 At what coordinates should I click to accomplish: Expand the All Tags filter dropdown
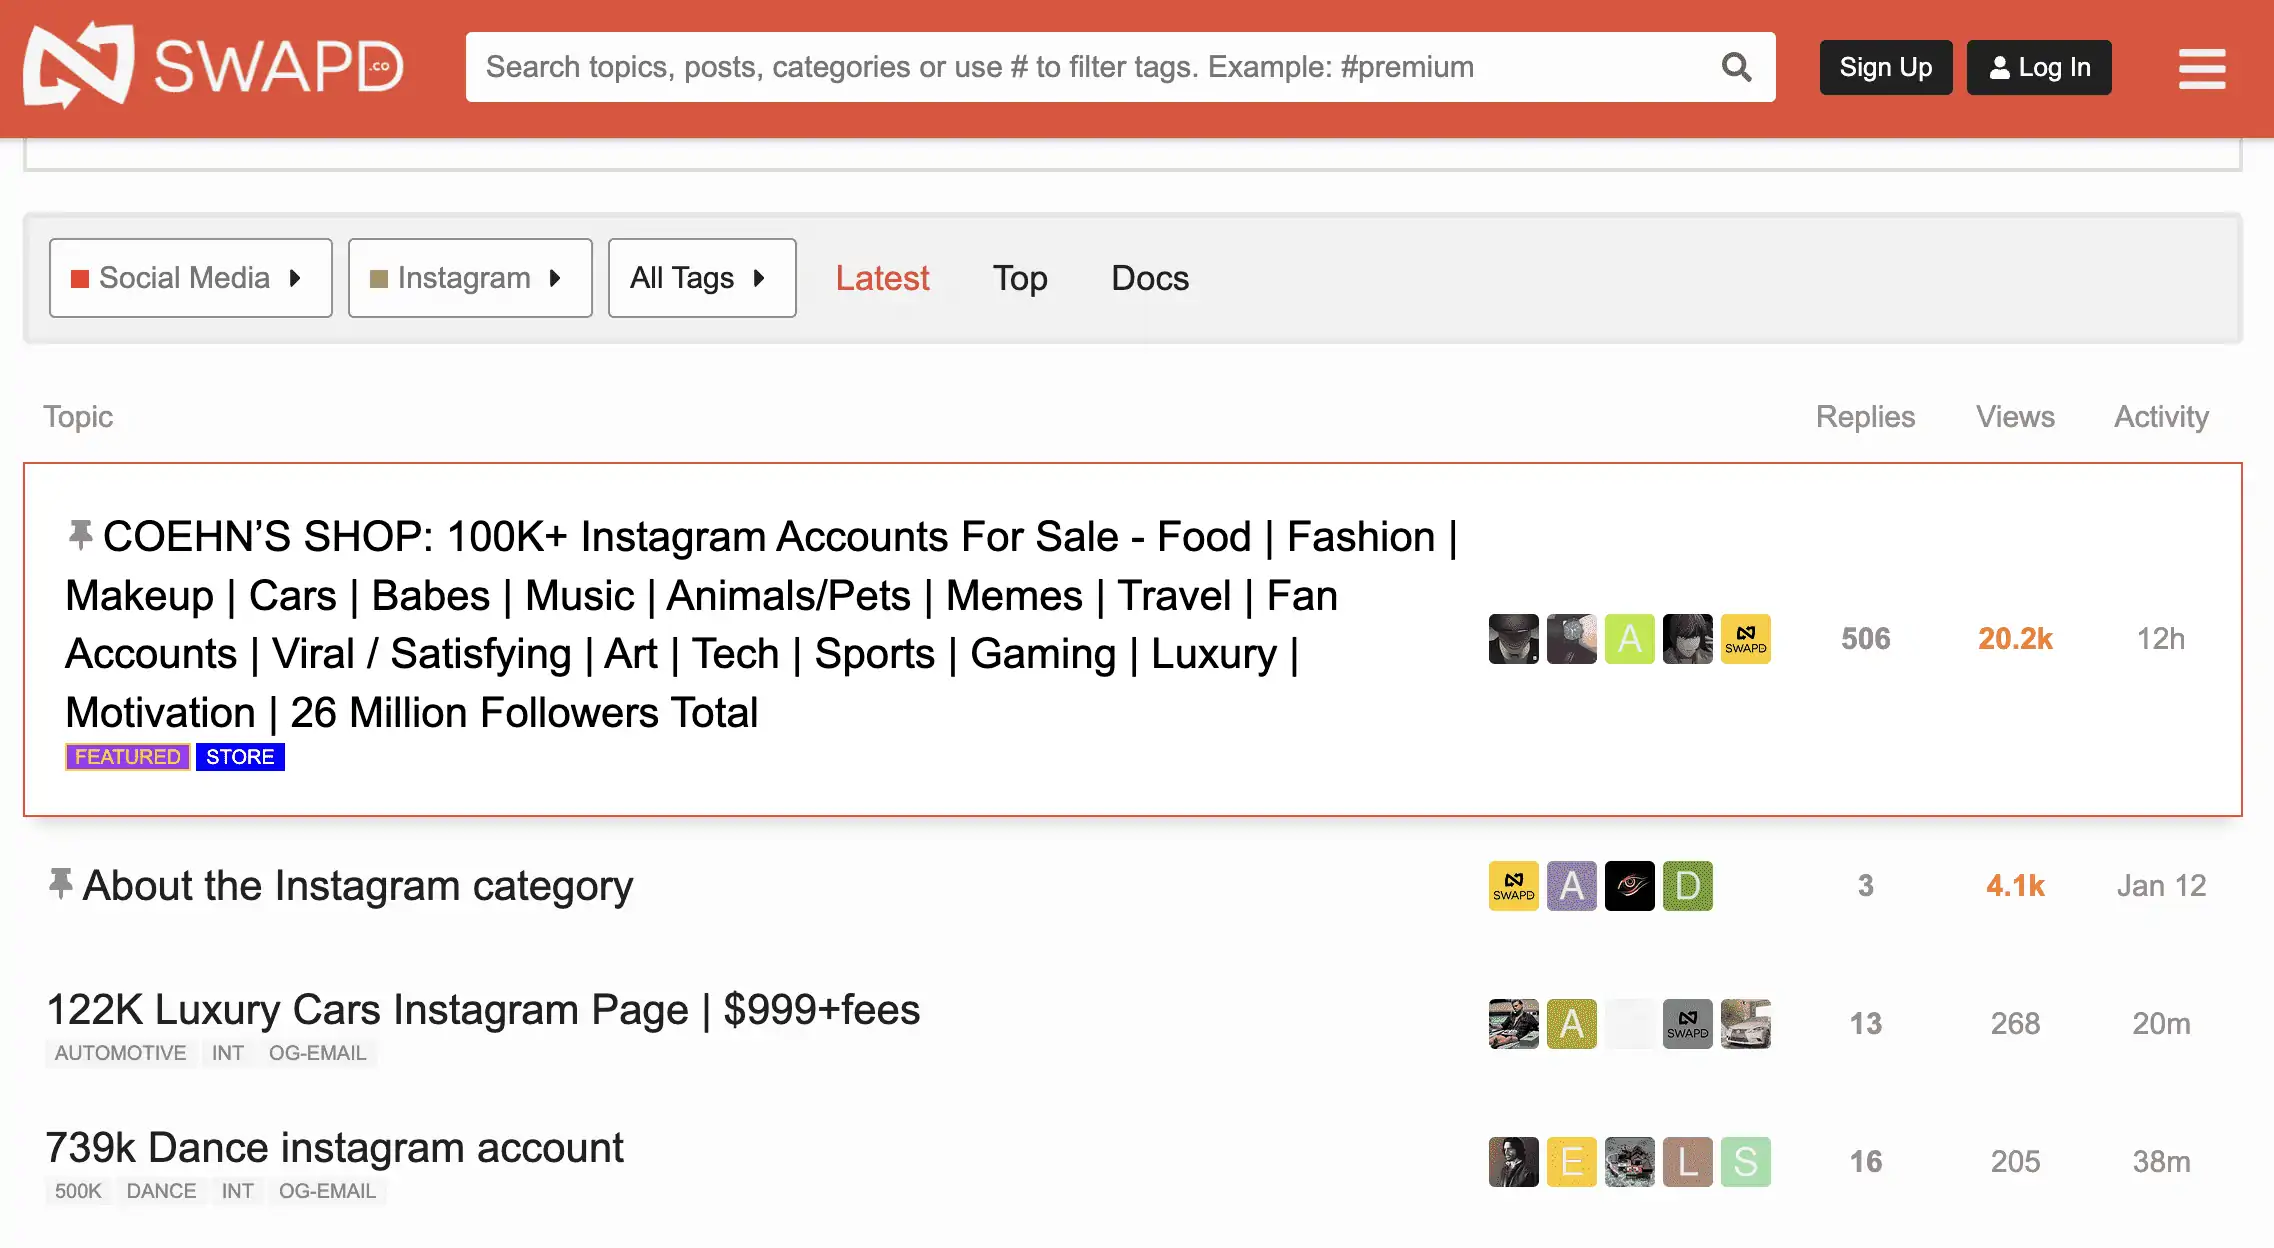(701, 278)
